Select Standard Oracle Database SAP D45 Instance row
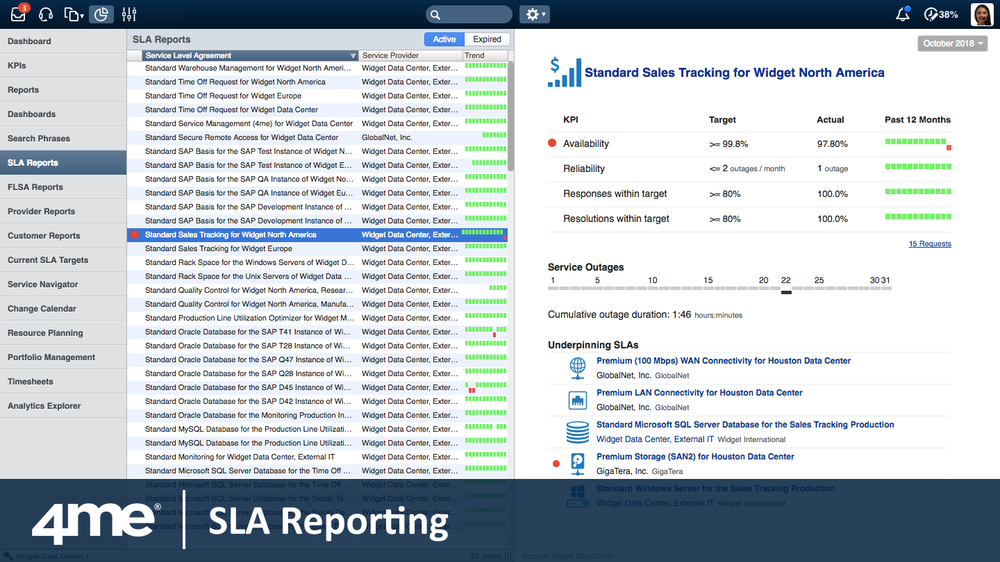The image size is (1000, 562). tap(317, 387)
